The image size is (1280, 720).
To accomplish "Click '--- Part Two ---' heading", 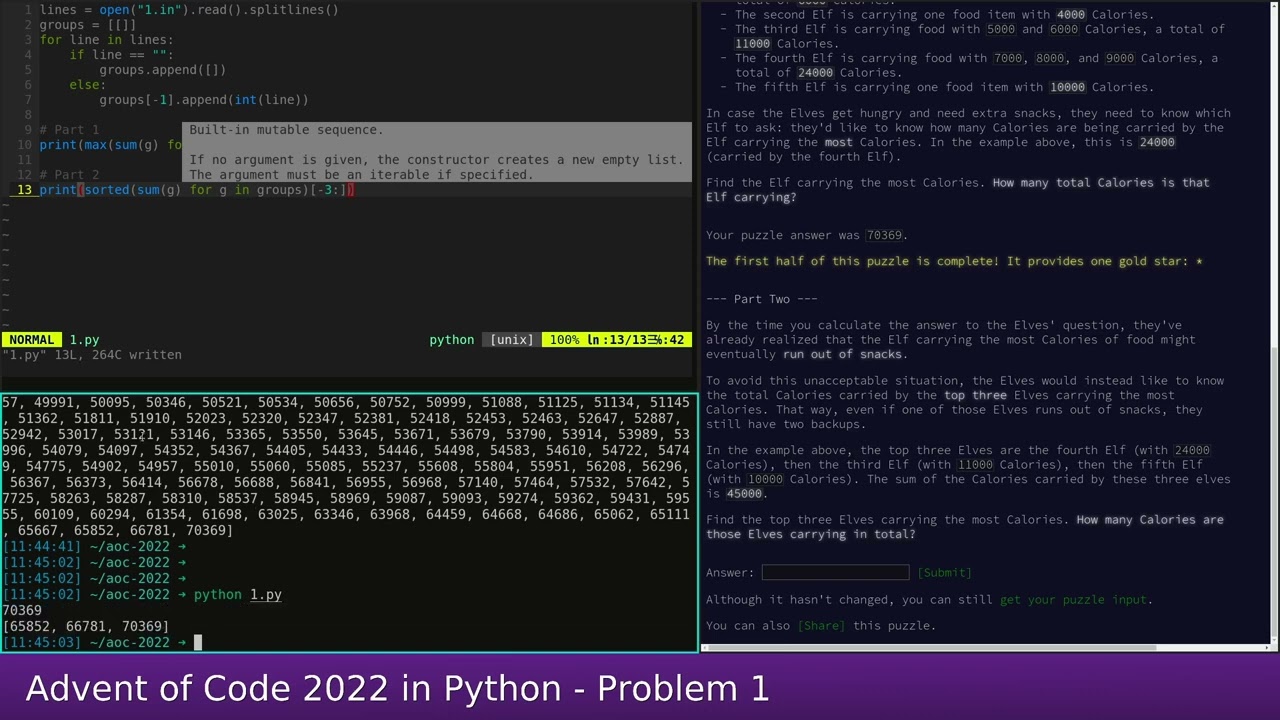I will click(x=762, y=299).
